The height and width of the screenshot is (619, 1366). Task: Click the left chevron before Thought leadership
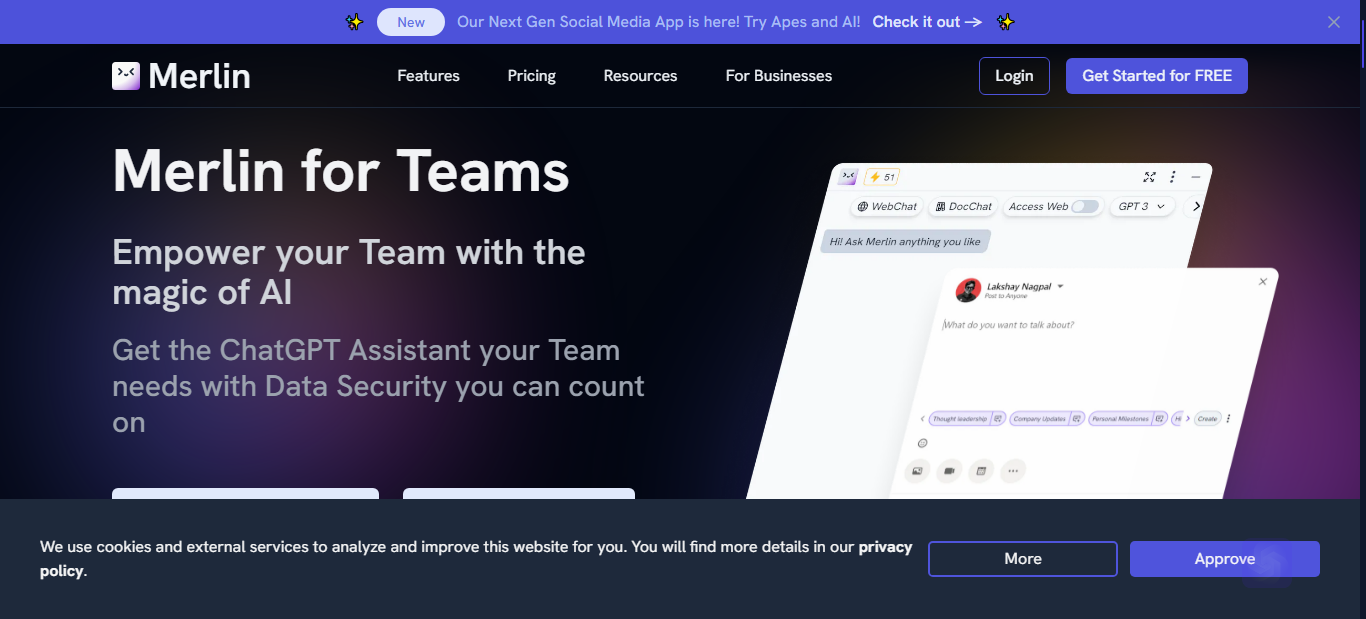pyautogui.click(x=922, y=419)
